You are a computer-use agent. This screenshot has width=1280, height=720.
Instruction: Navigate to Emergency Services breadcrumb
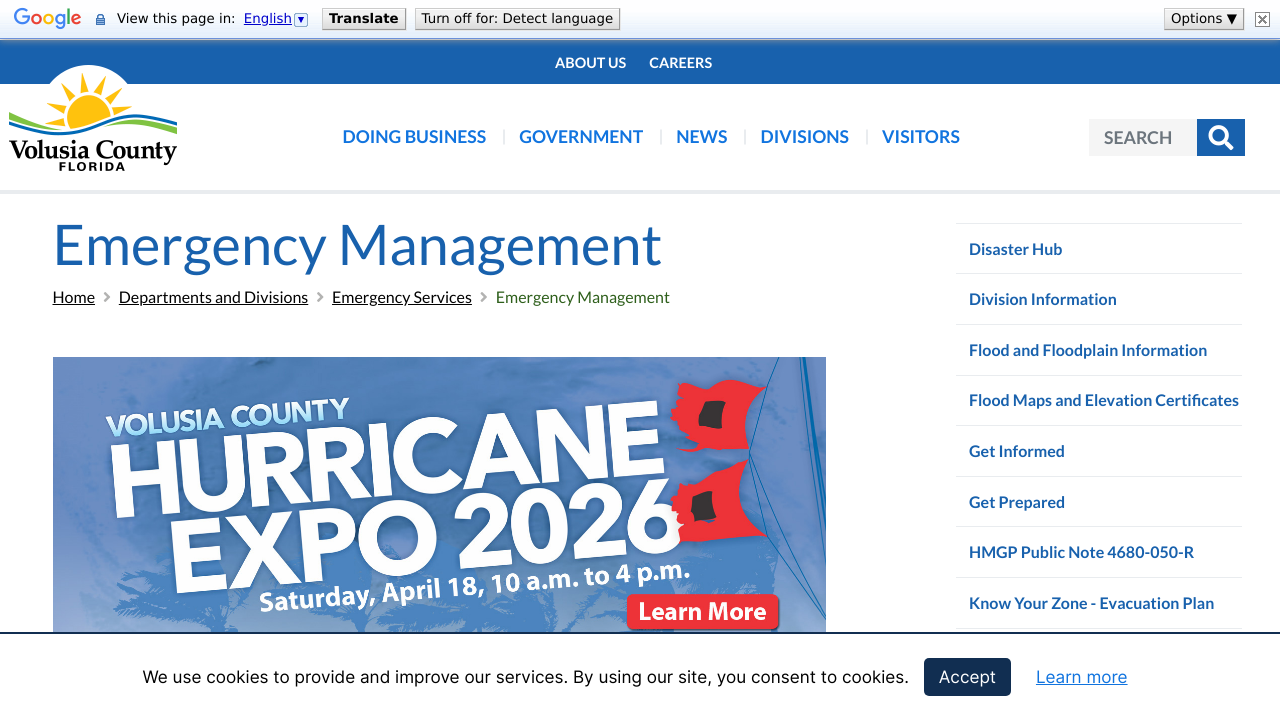pos(401,296)
